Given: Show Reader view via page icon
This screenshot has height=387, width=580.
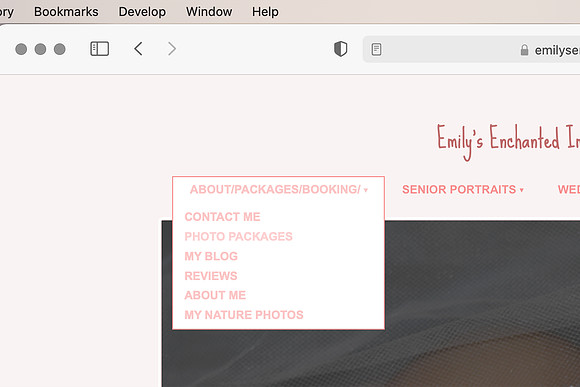Looking at the screenshot, I should [x=377, y=49].
